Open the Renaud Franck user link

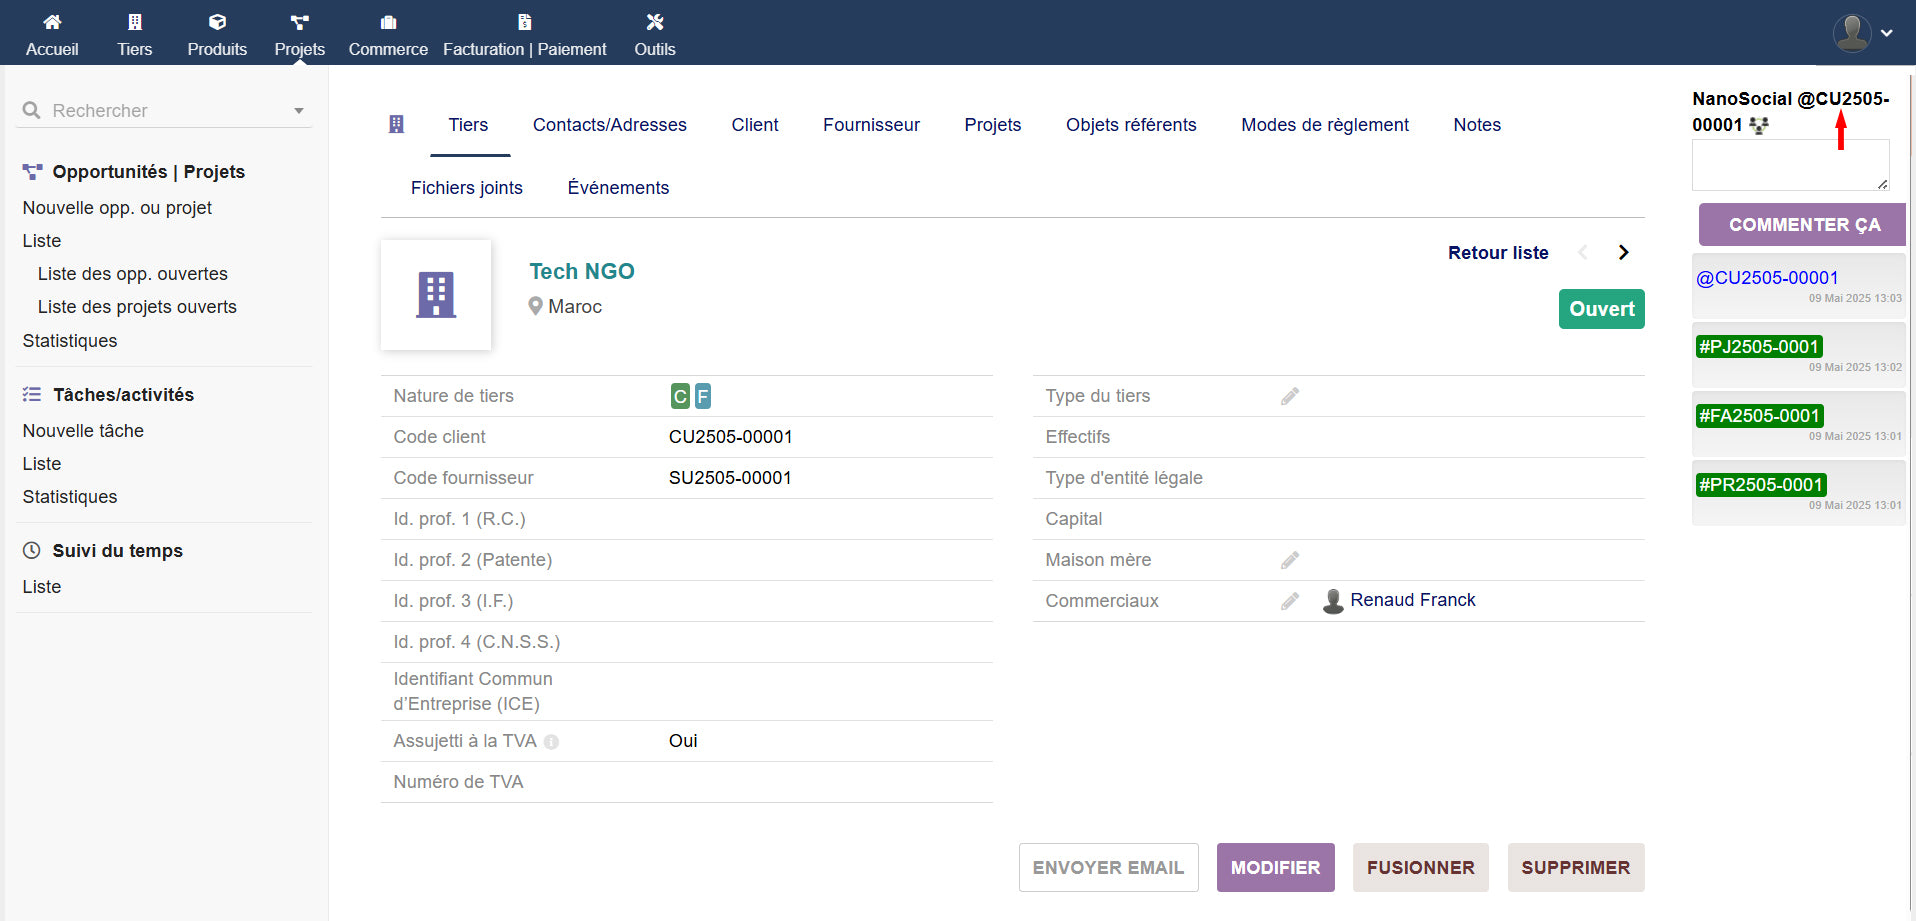pos(1412,600)
